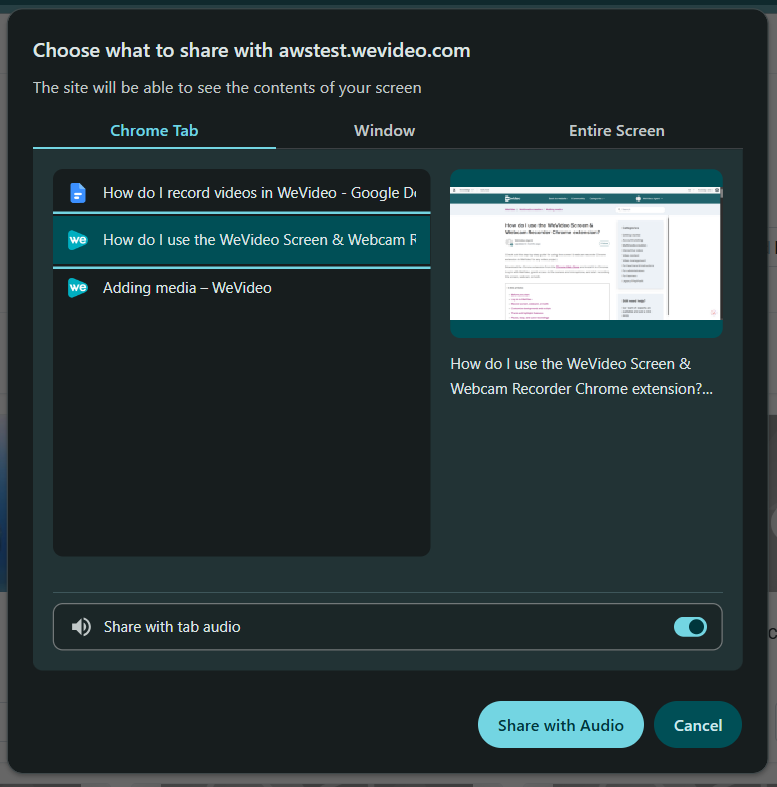Click the Share with Audio button
This screenshot has height=787, width=777.
tap(561, 725)
